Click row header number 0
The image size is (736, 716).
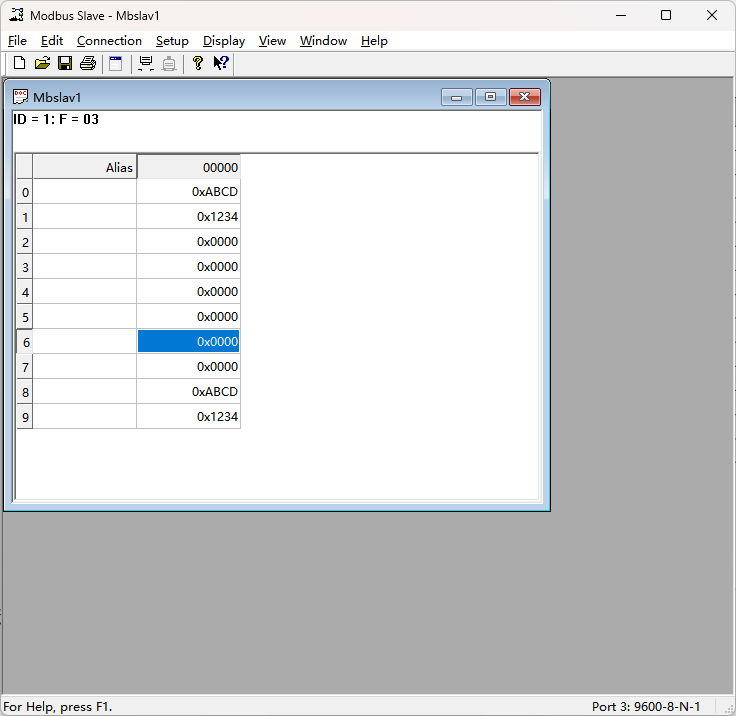click(x=25, y=192)
